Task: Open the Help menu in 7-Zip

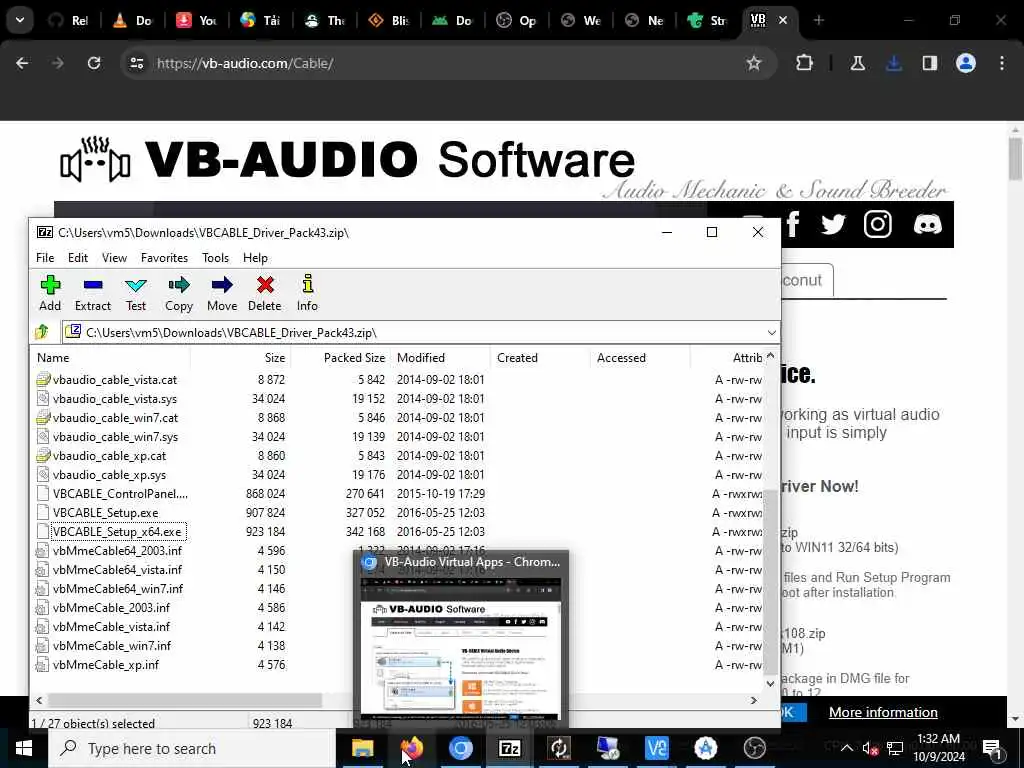Action: coord(255,258)
